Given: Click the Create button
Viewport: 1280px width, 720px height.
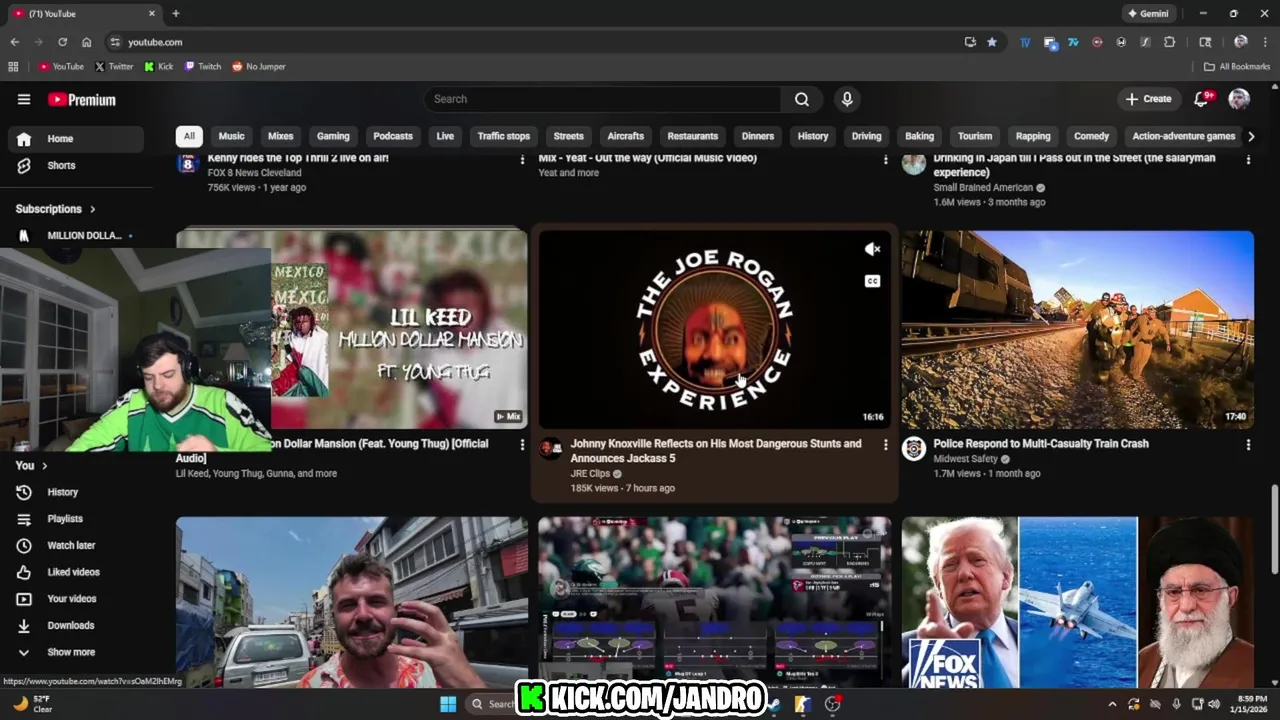Looking at the screenshot, I should [1148, 99].
